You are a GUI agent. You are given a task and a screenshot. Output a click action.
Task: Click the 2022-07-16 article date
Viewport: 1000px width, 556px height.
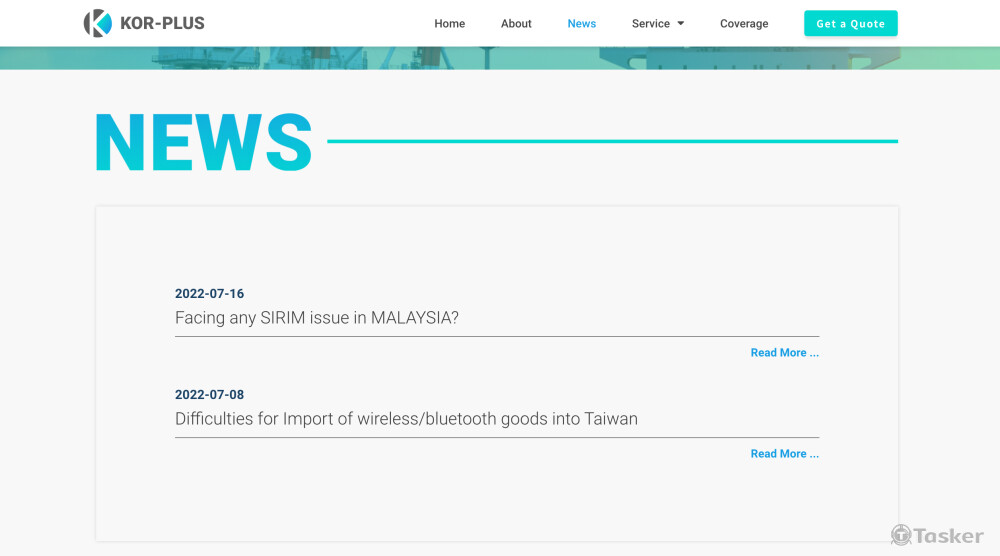point(209,294)
